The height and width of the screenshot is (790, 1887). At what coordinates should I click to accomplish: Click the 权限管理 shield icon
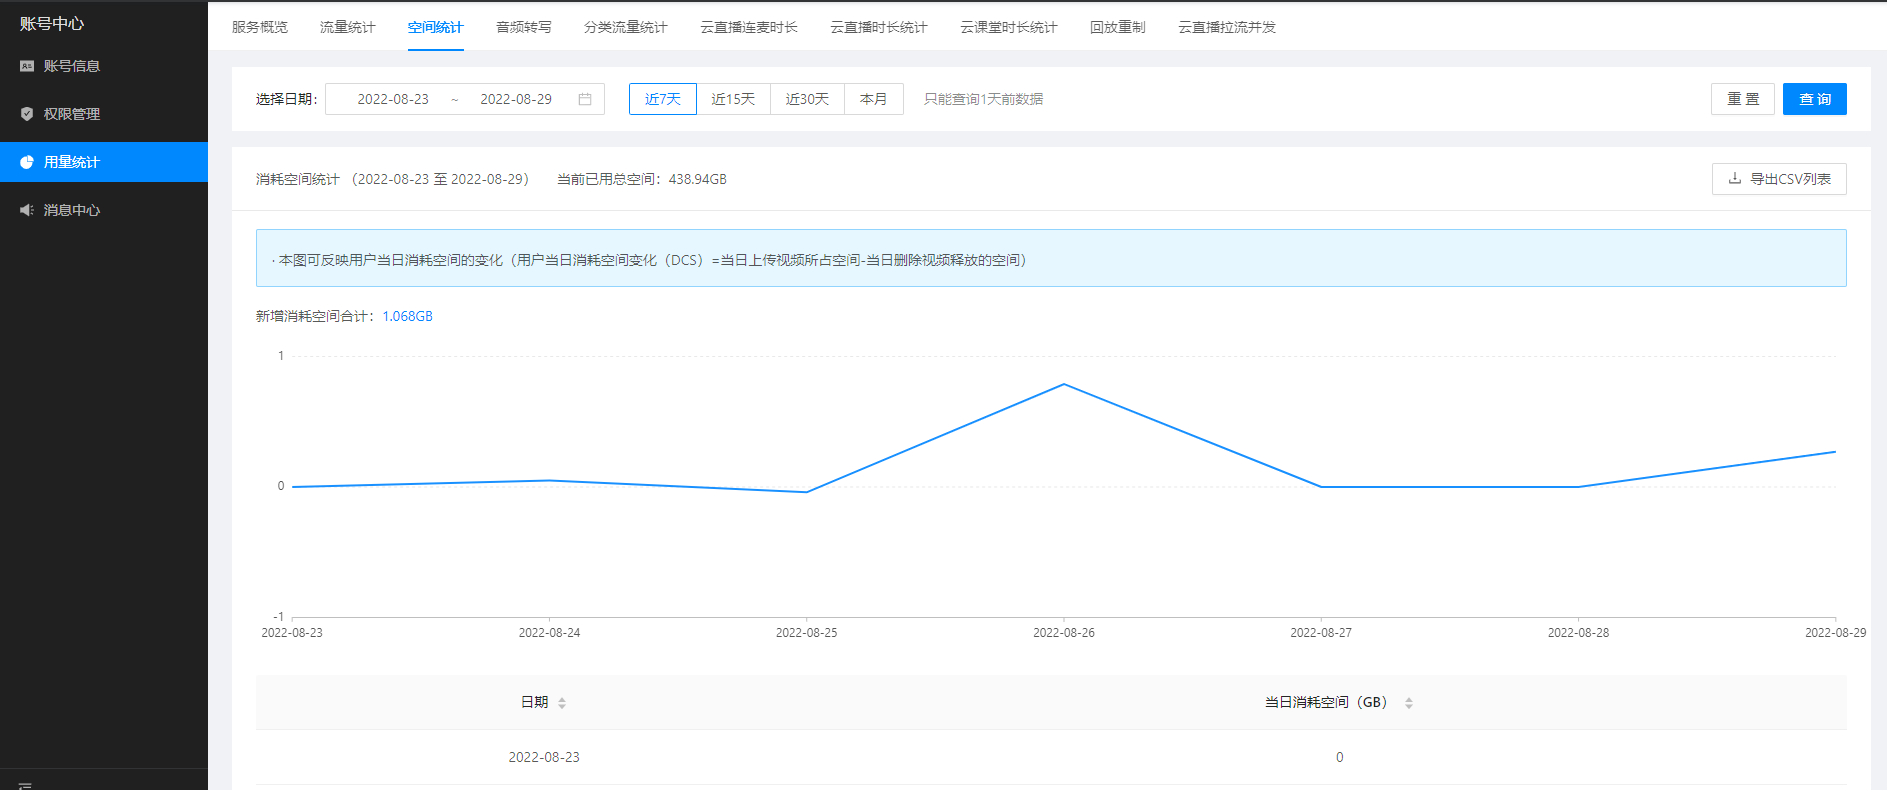click(27, 114)
